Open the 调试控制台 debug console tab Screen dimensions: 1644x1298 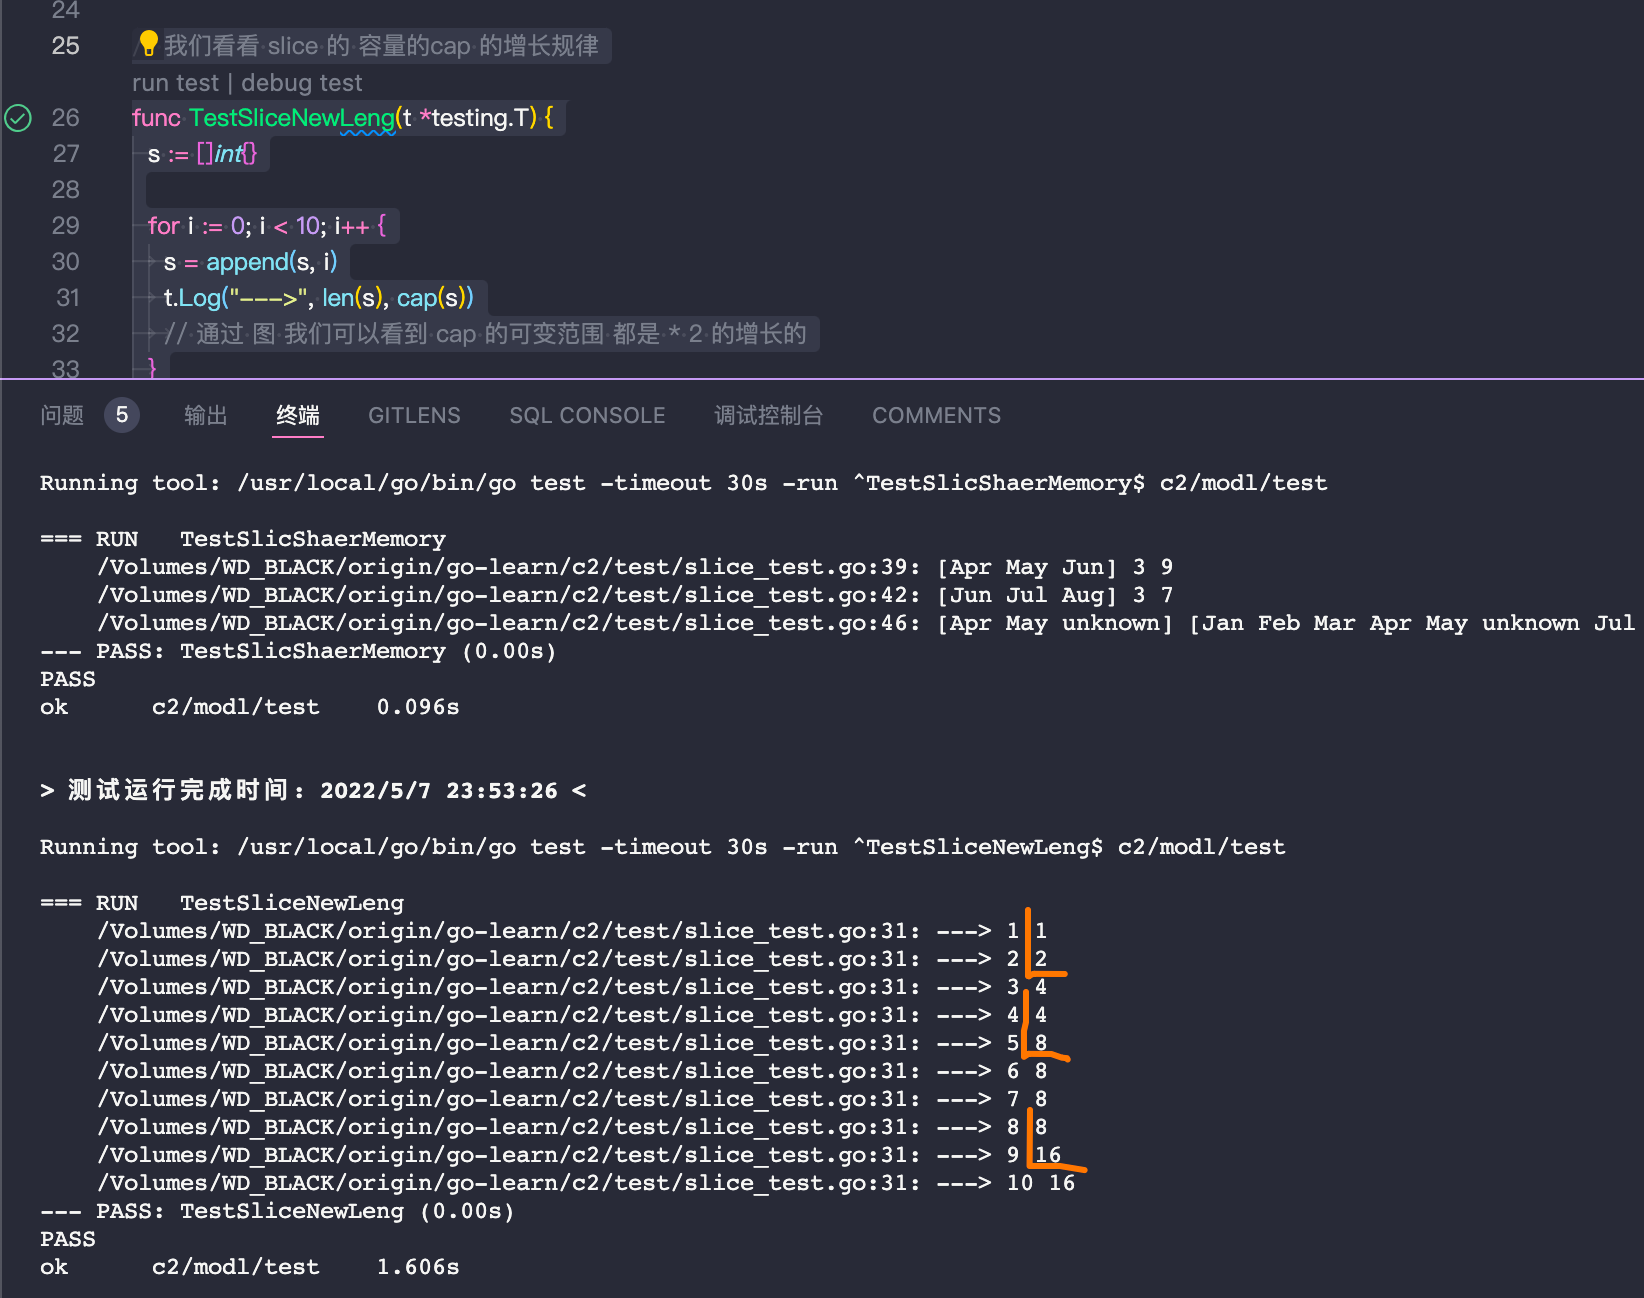768,415
